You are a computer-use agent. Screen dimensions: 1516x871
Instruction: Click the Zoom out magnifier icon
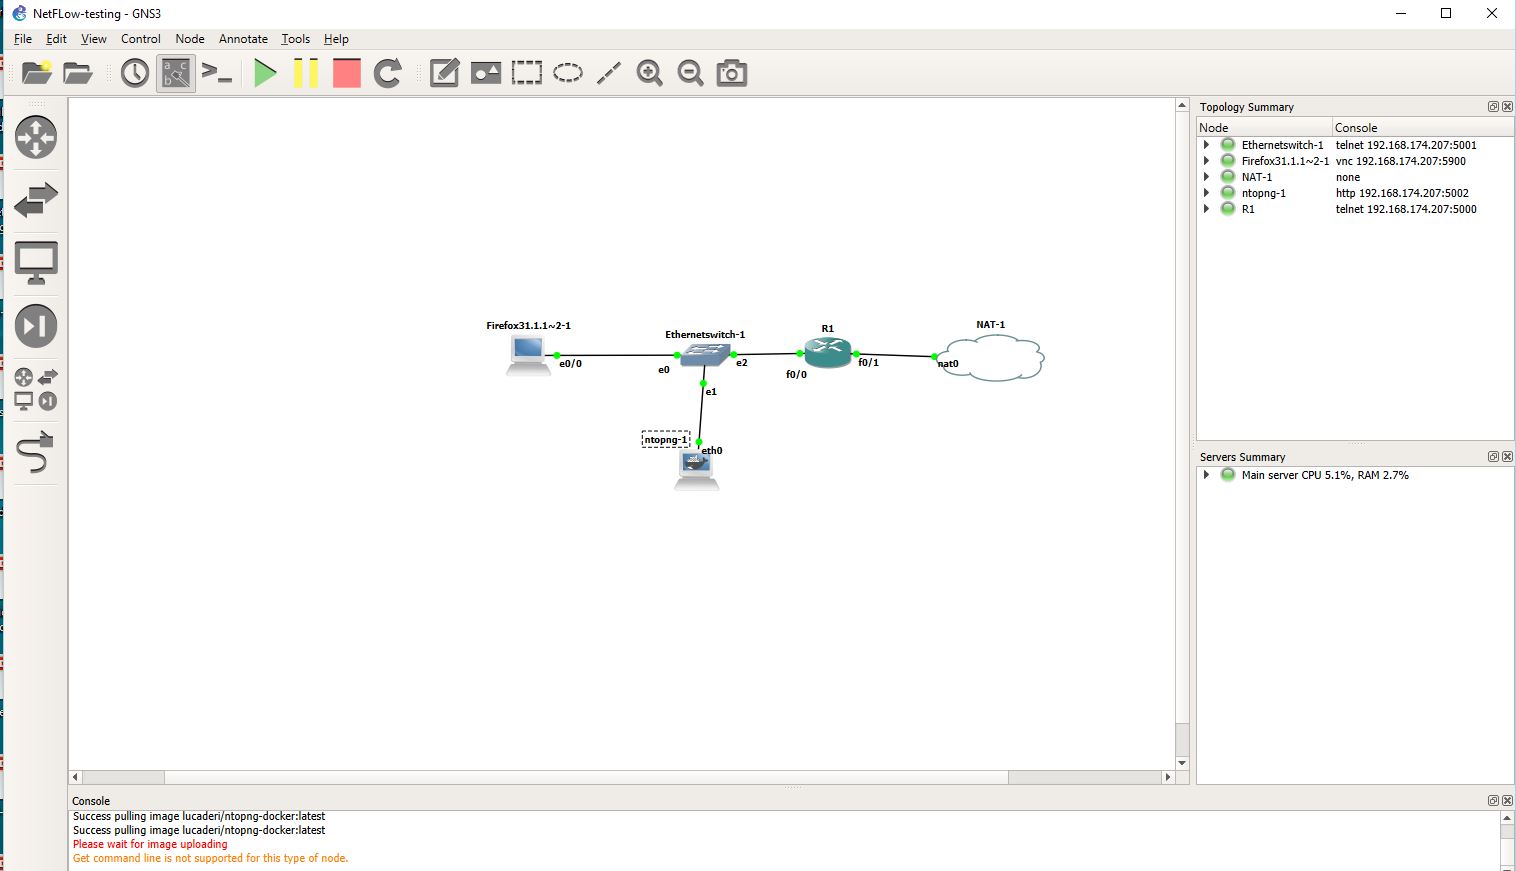[690, 73]
